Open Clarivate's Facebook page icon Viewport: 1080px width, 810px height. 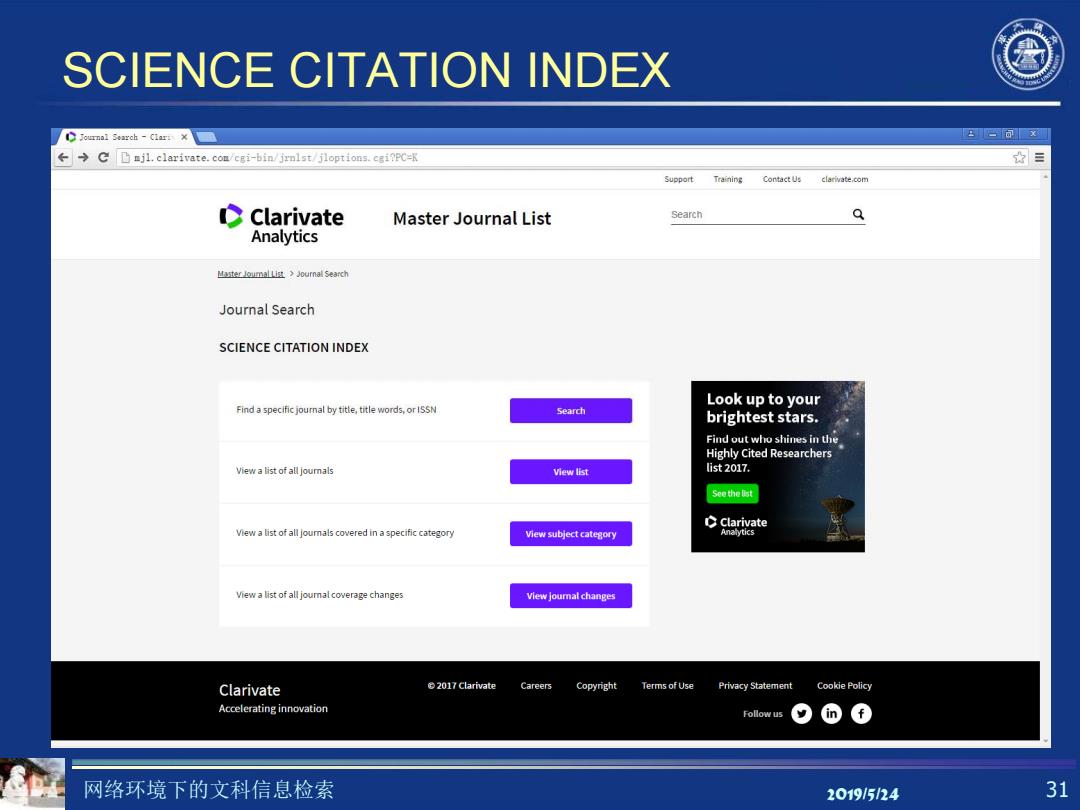point(861,714)
